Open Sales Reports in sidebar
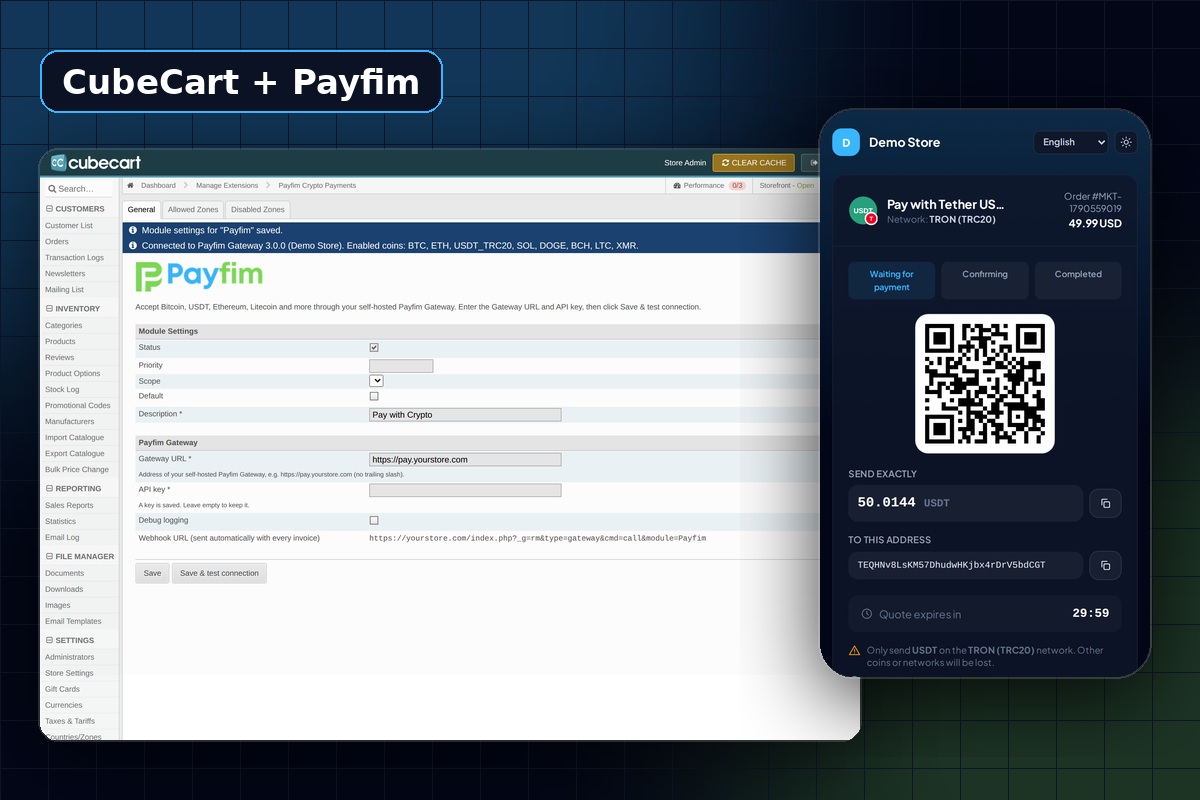This screenshot has height=800, width=1200. pyautogui.click(x=69, y=506)
